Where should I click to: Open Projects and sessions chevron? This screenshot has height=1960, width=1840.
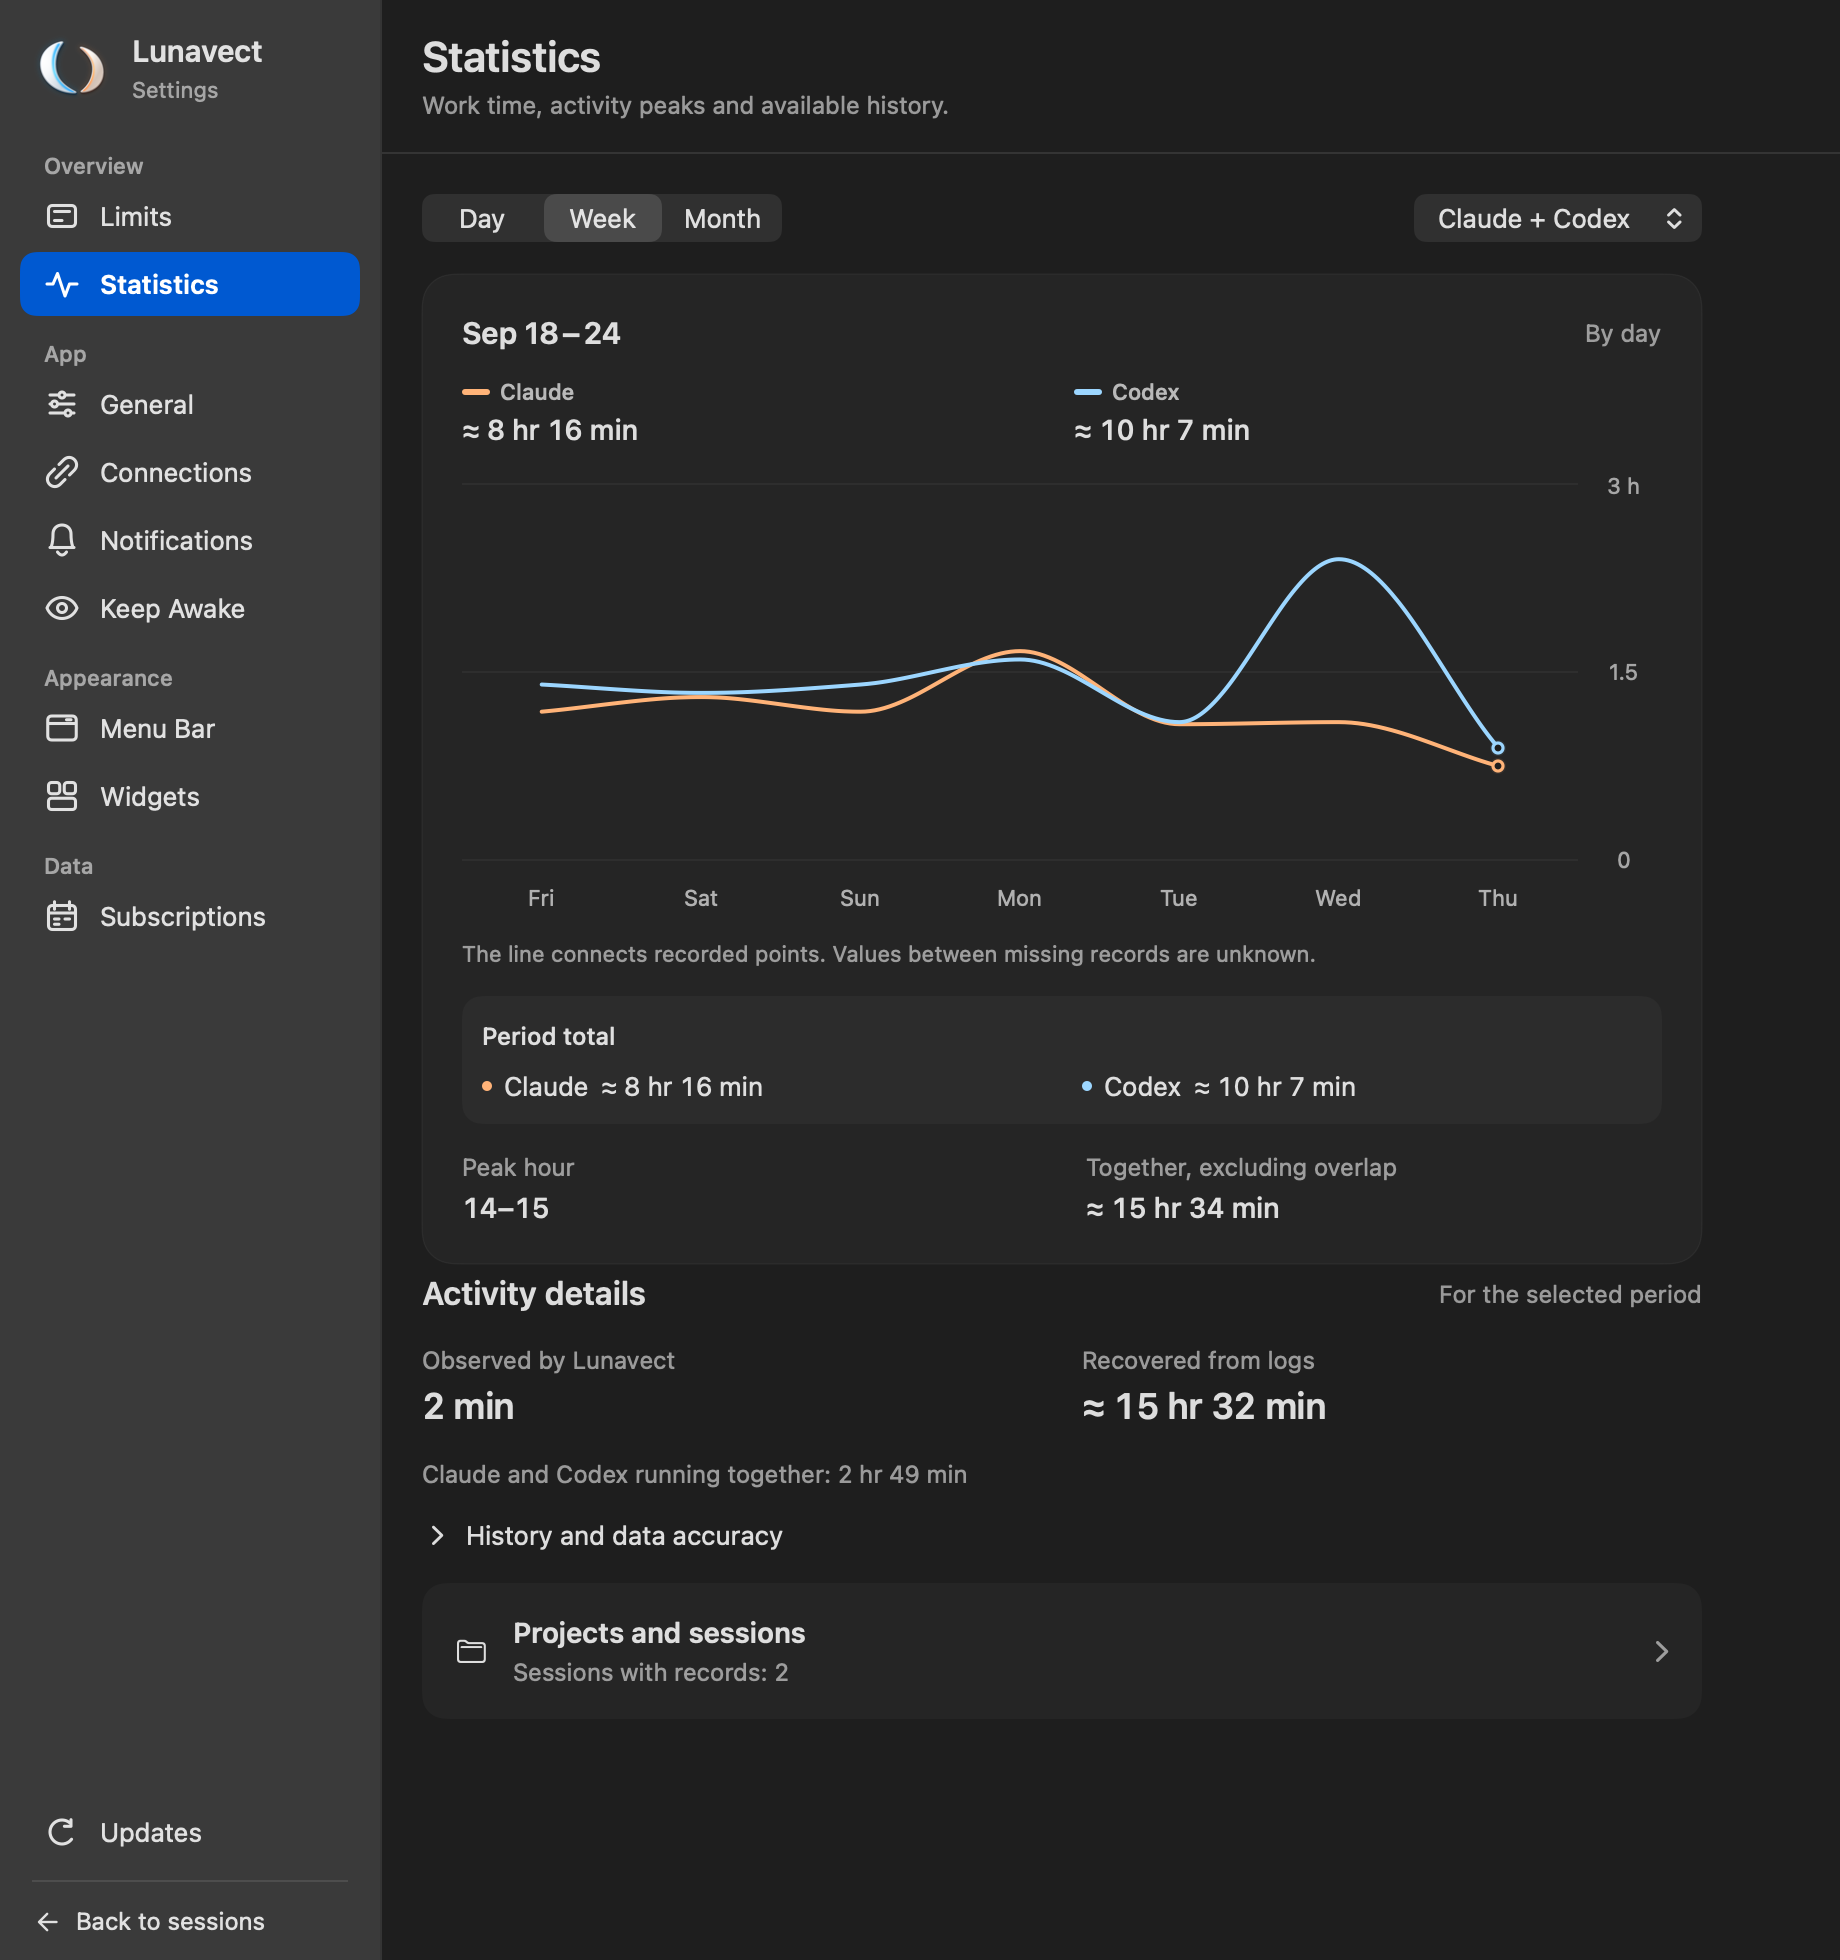tap(1661, 1651)
